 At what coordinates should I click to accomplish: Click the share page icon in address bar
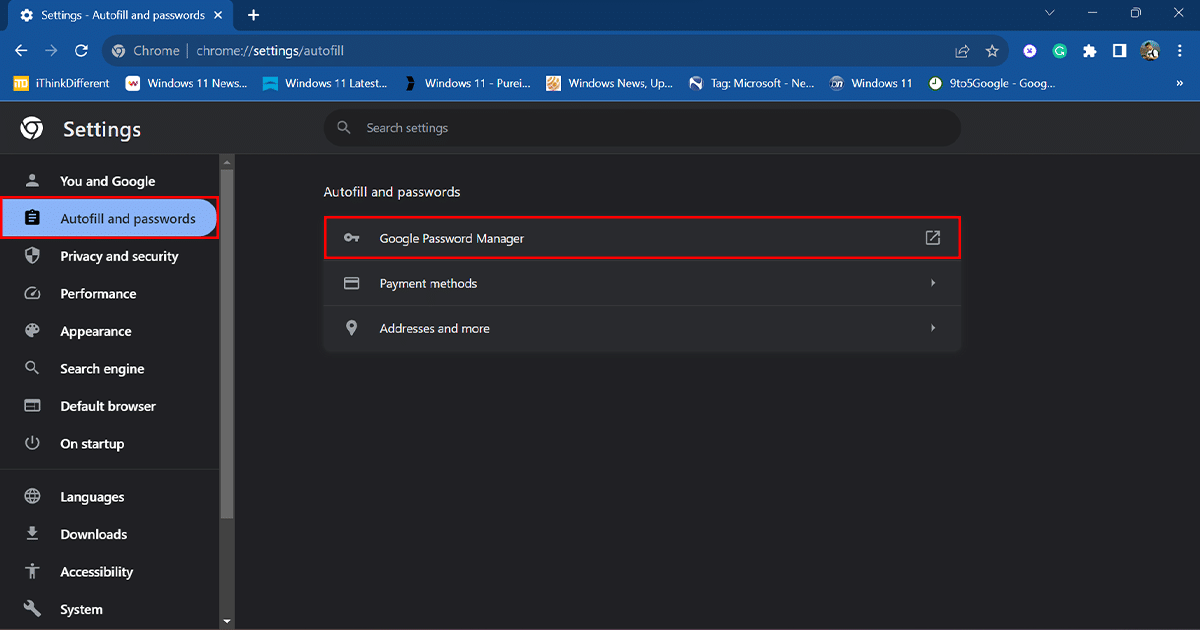962,51
